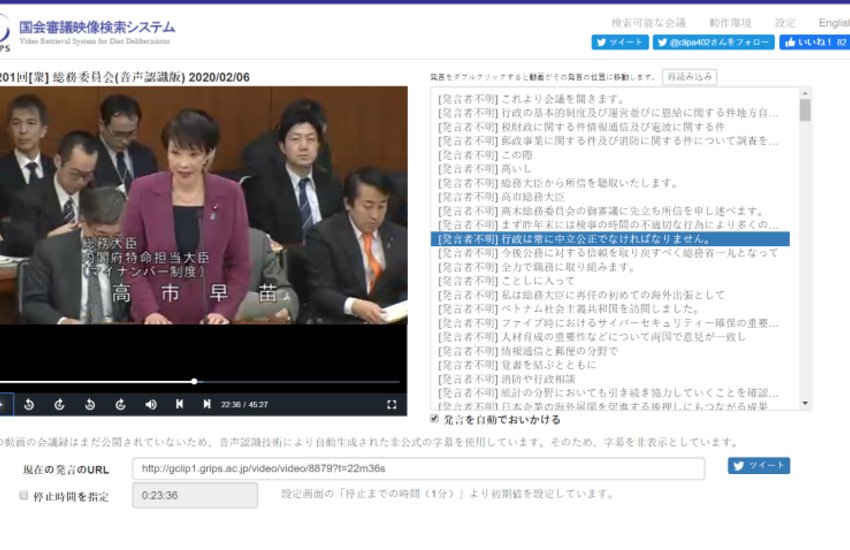
Task: Click the rewind icon between the two forward icons
Action: (90, 404)
